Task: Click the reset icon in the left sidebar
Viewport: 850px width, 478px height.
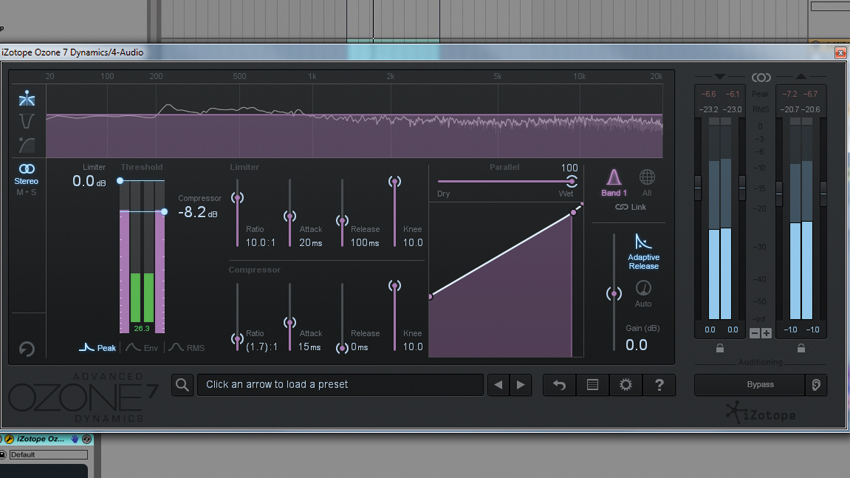Action: click(x=27, y=349)
